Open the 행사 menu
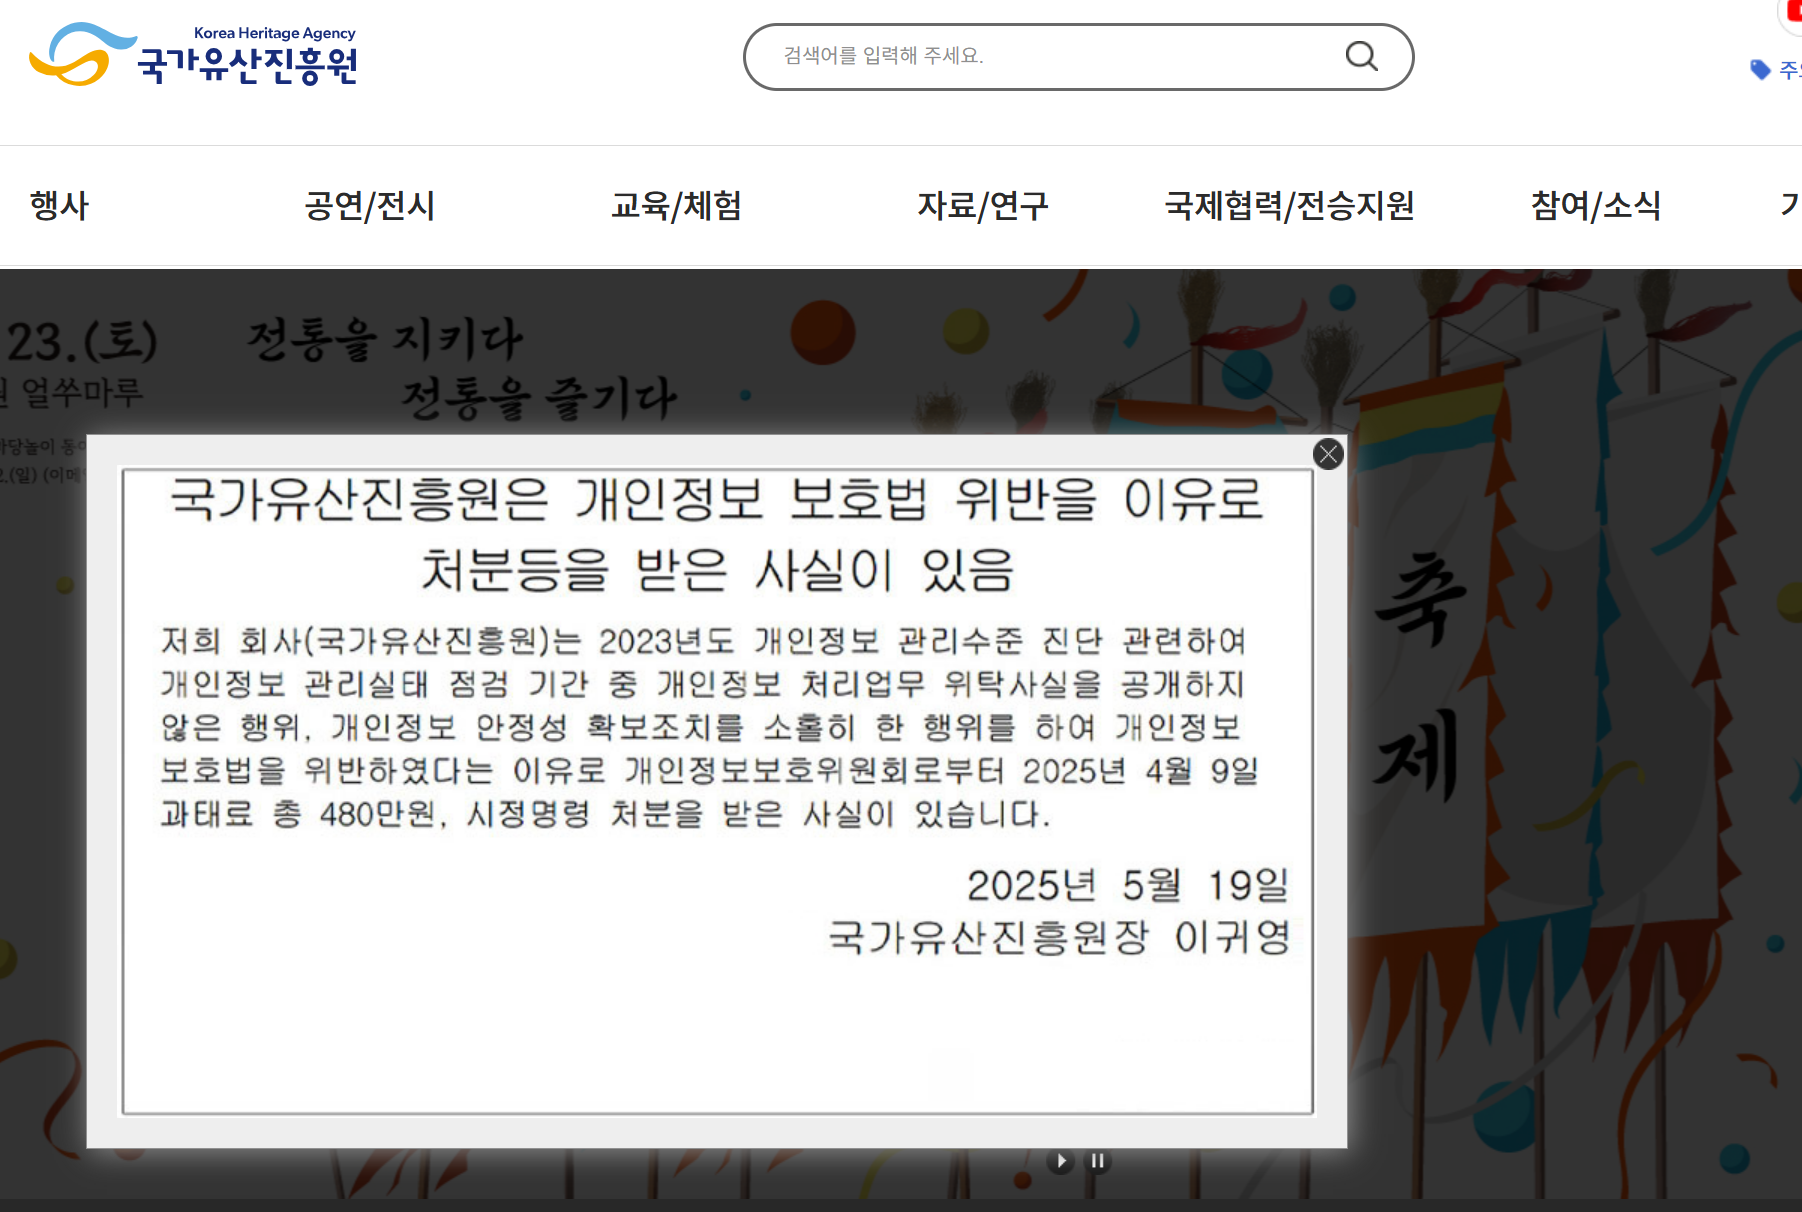The width and height of the screenshot is (1802, 1212). (x=59, y=206)
